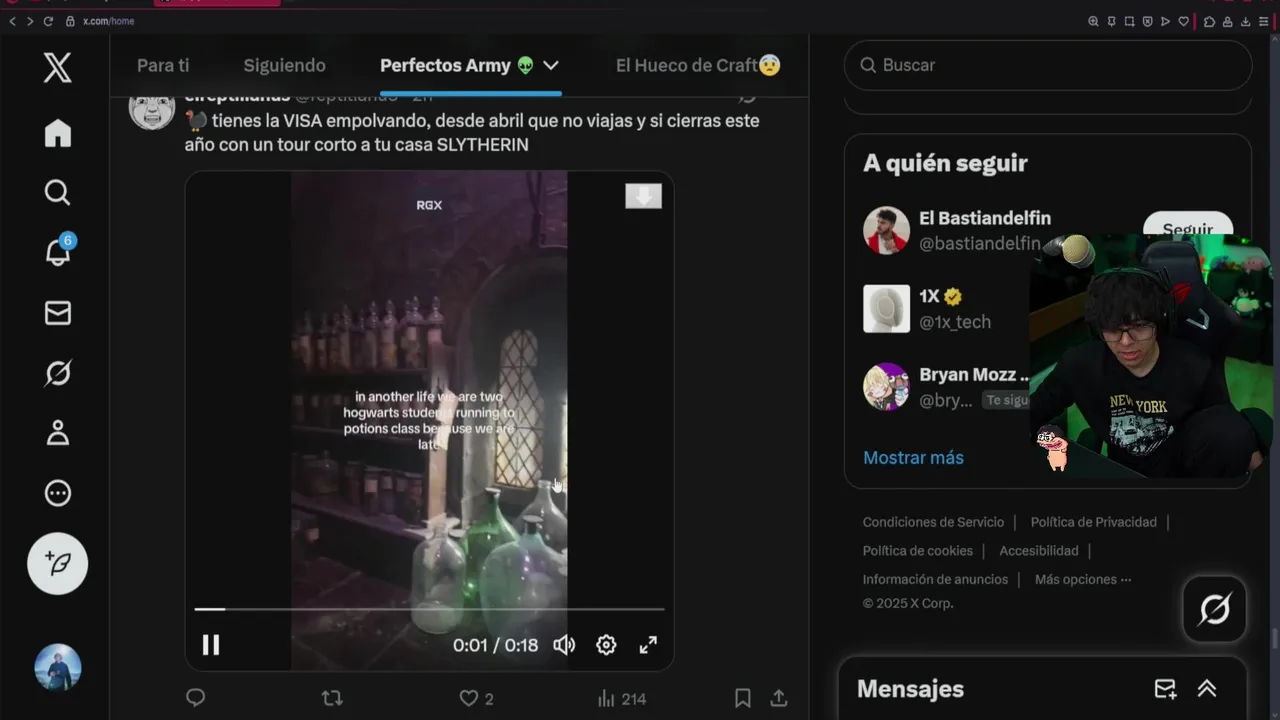Click the Mensajes panel title
The image size is (1280, 720).
(x=910, y=689)
